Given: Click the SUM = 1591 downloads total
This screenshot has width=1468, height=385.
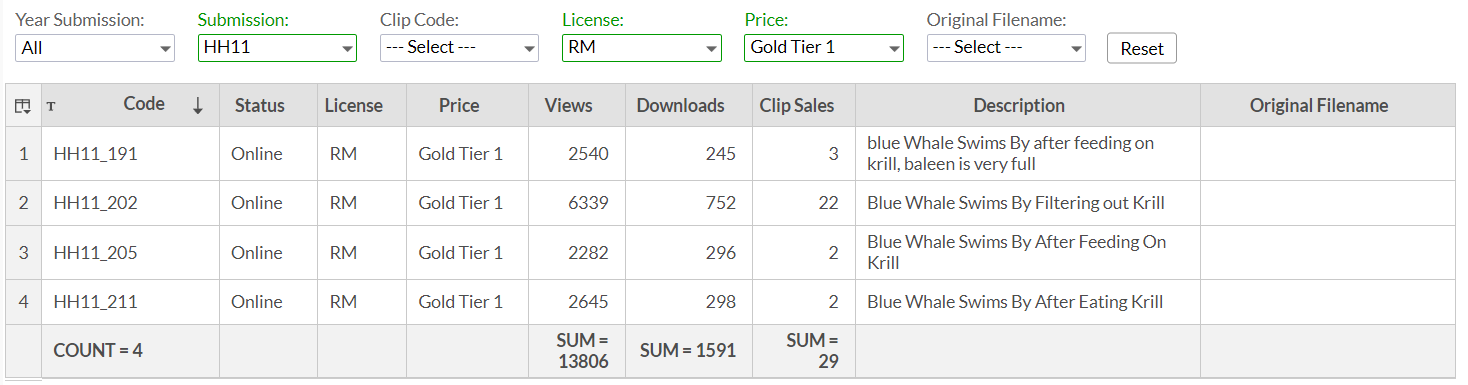Looking at the screenshot, I should click(x=688, y=351).
